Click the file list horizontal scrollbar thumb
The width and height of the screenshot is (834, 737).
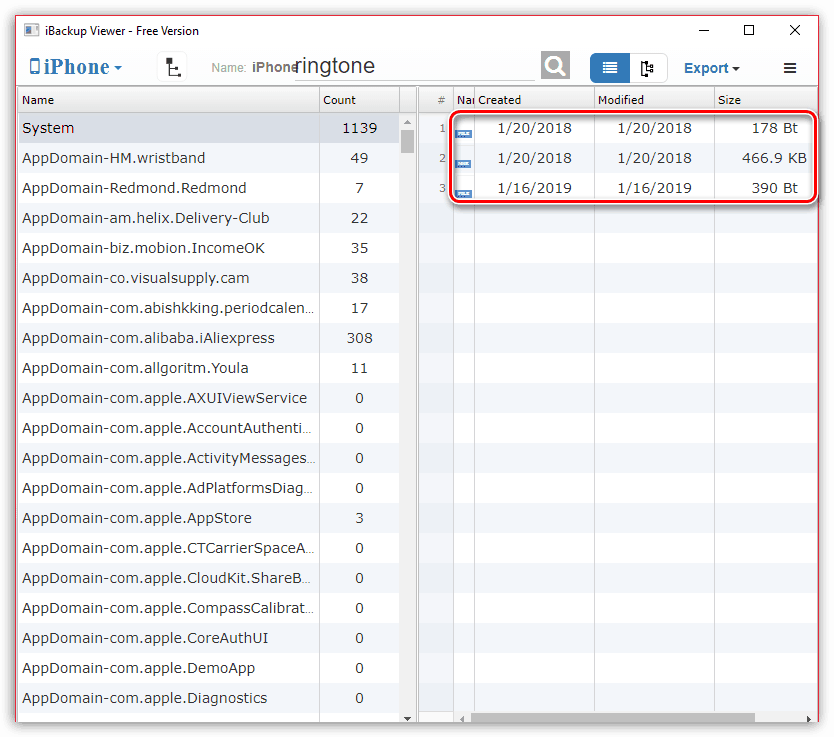point(612,718)
